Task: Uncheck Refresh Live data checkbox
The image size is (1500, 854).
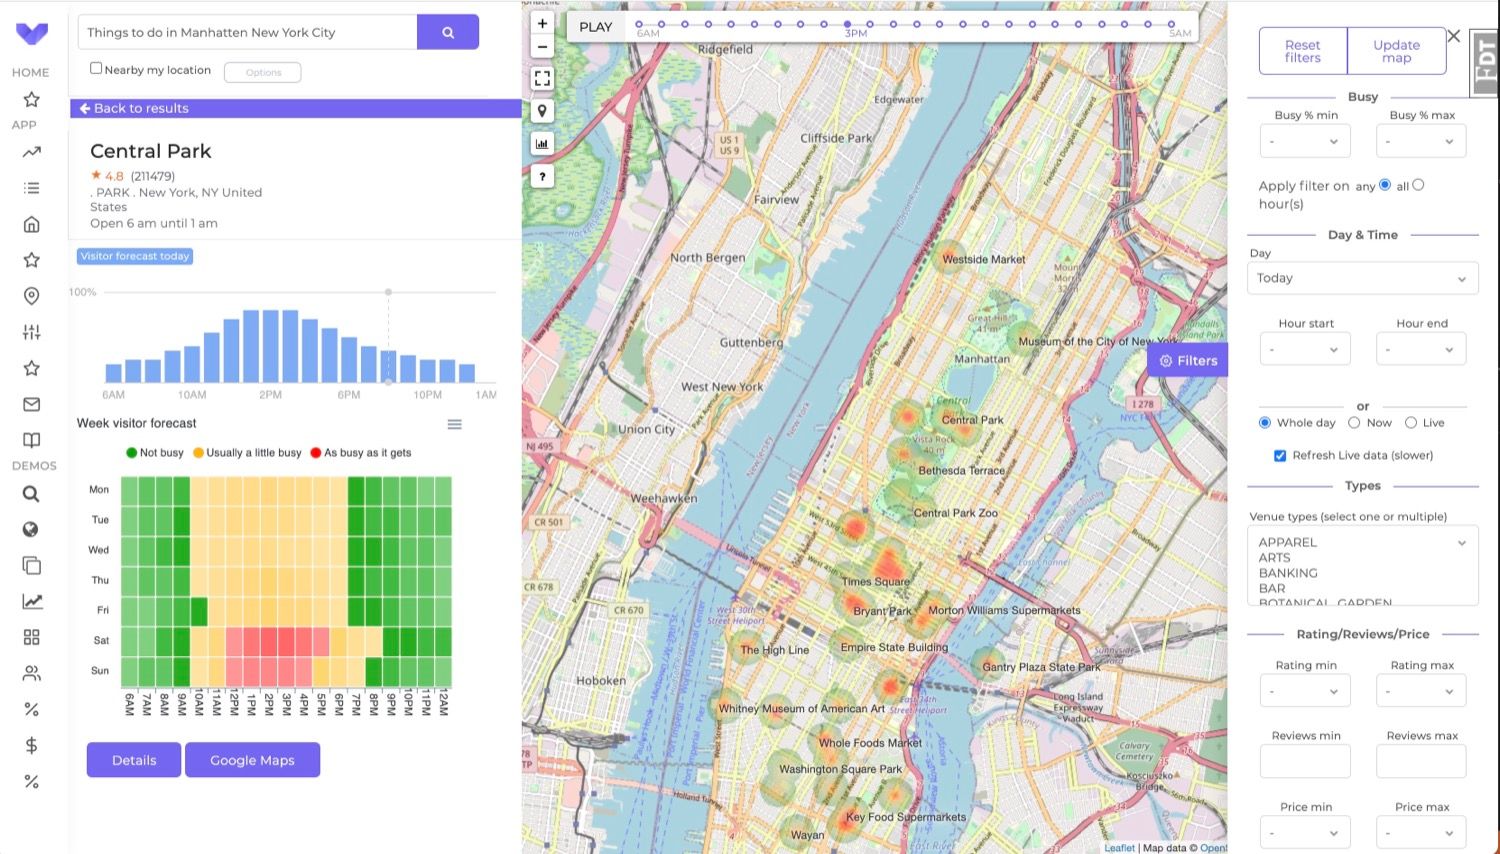Action: (1279, 455)
